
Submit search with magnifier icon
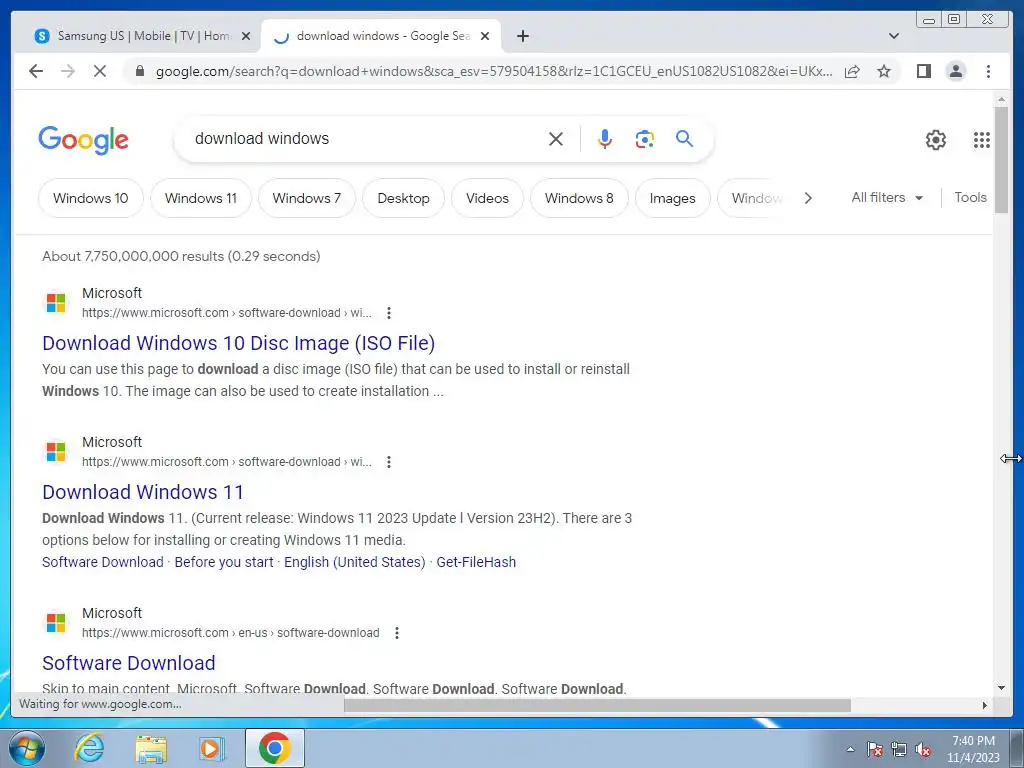click(684, 138)
